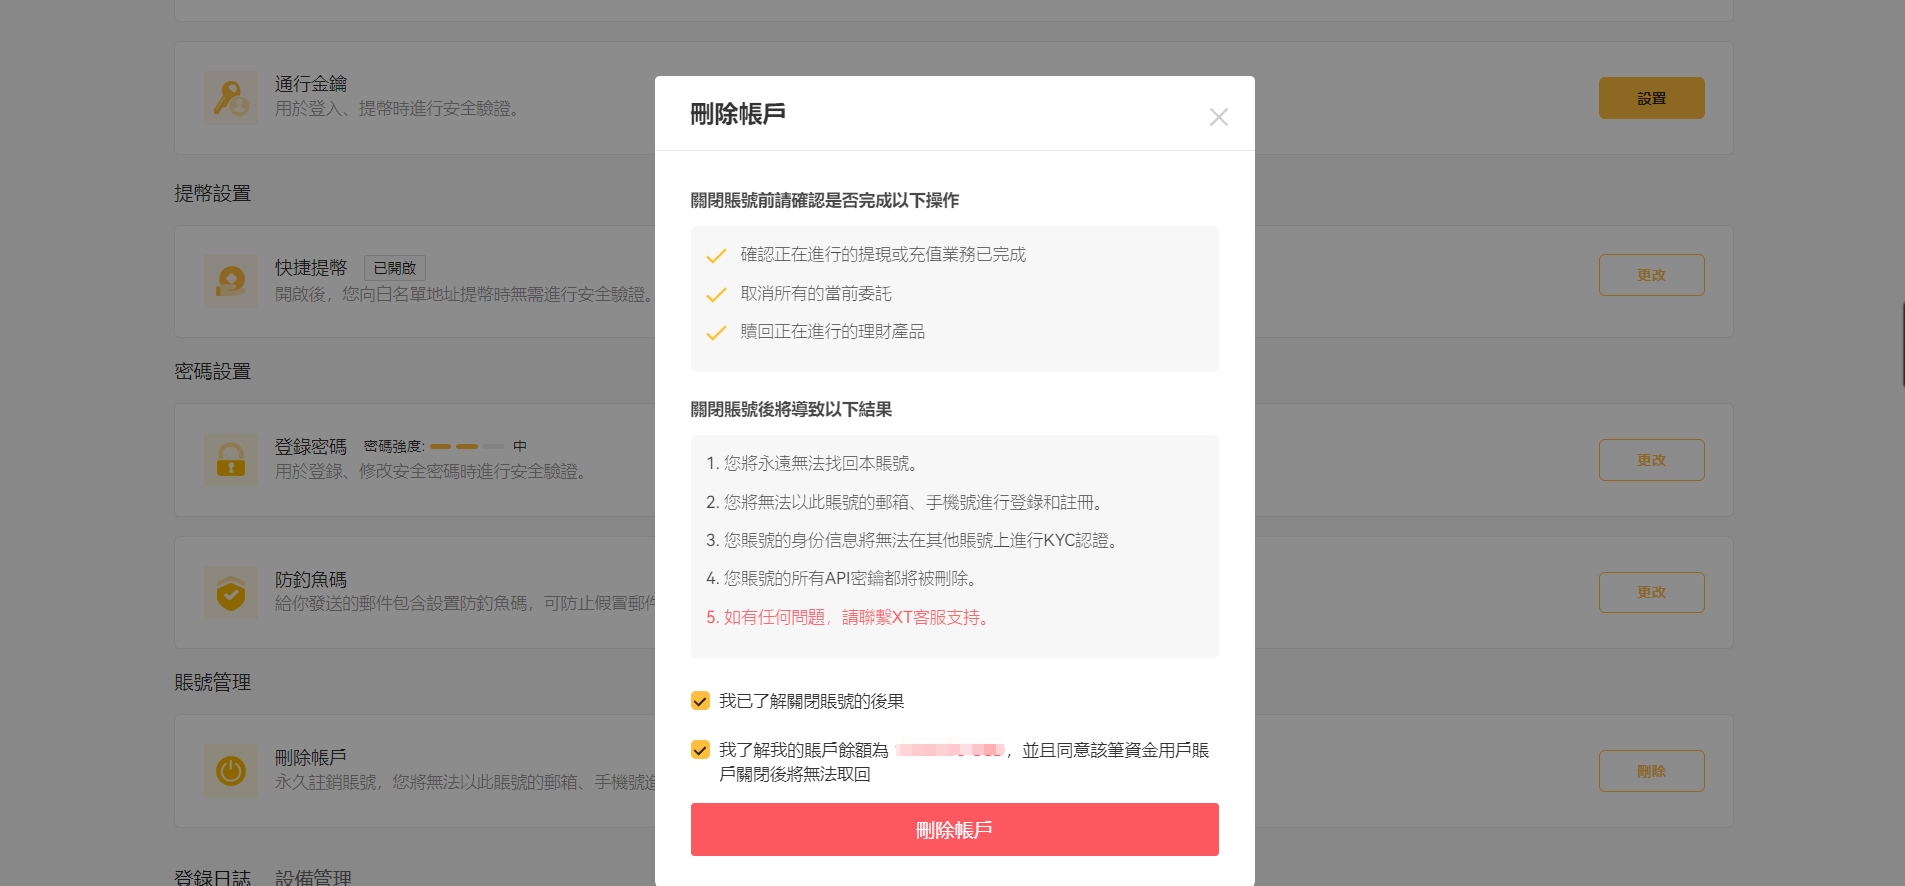Click the 提幣設置 section heading

point(212,193)
